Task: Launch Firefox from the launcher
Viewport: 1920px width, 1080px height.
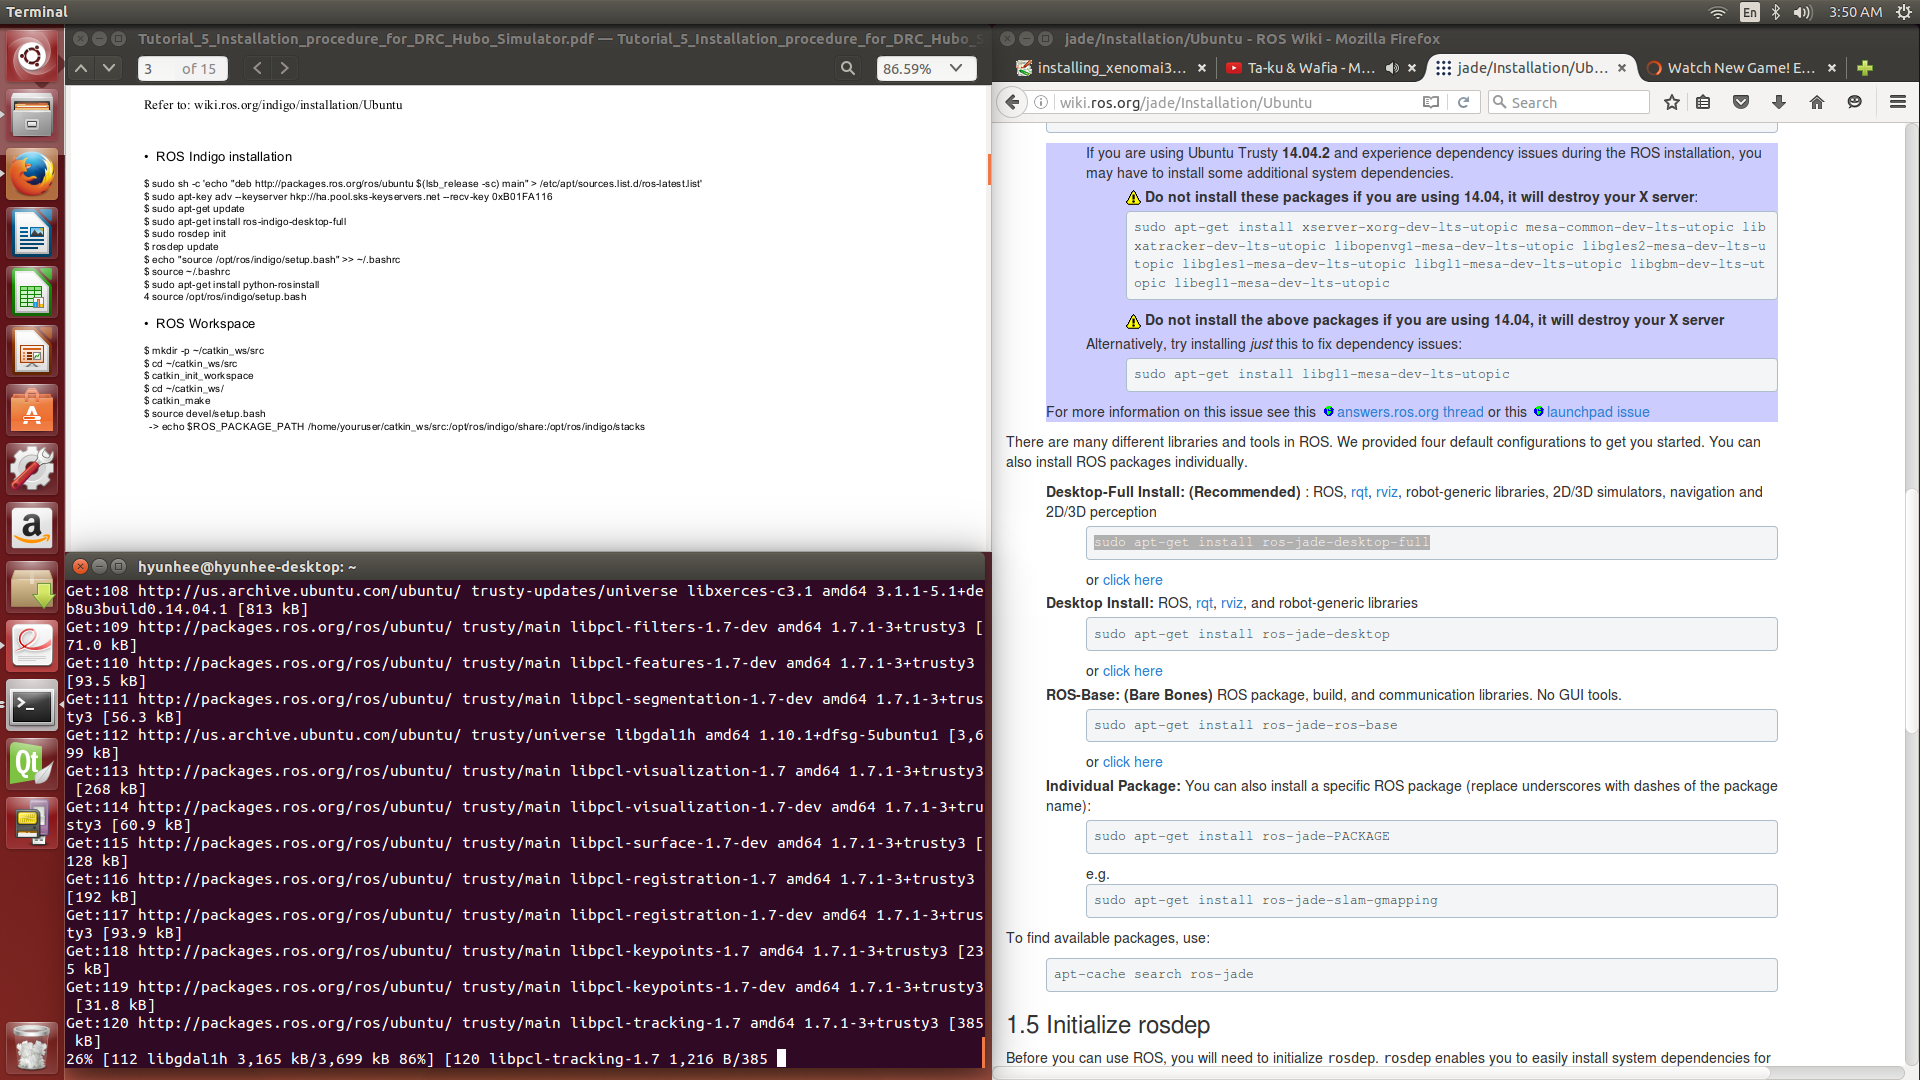Action: 32,175
